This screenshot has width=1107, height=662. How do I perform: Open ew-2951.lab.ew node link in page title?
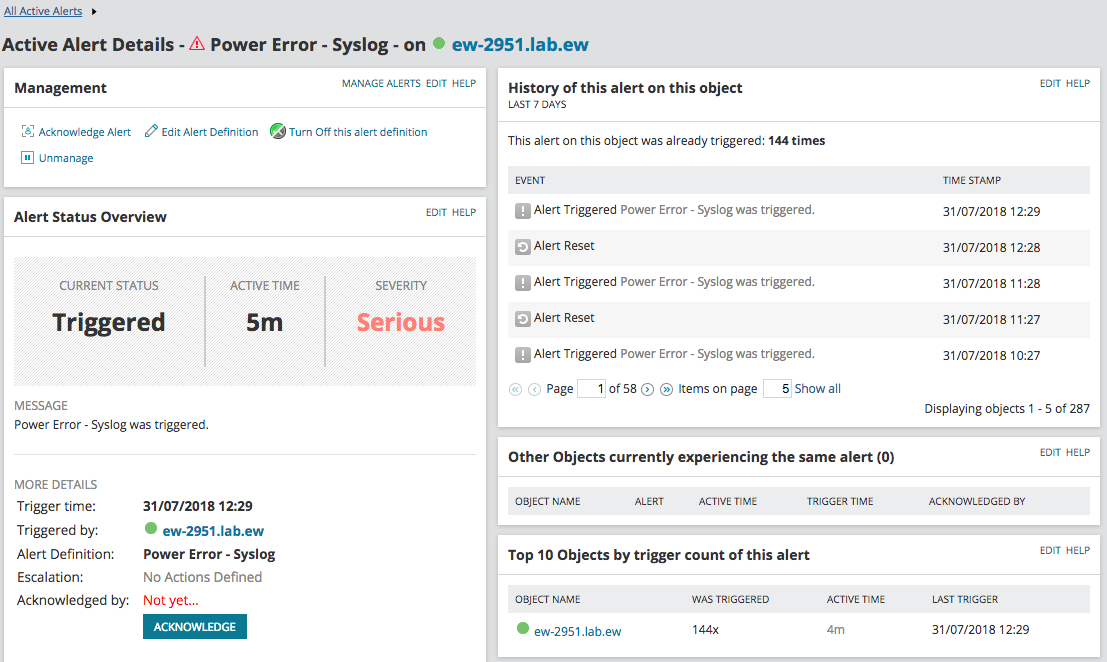[x=520, y=44]
